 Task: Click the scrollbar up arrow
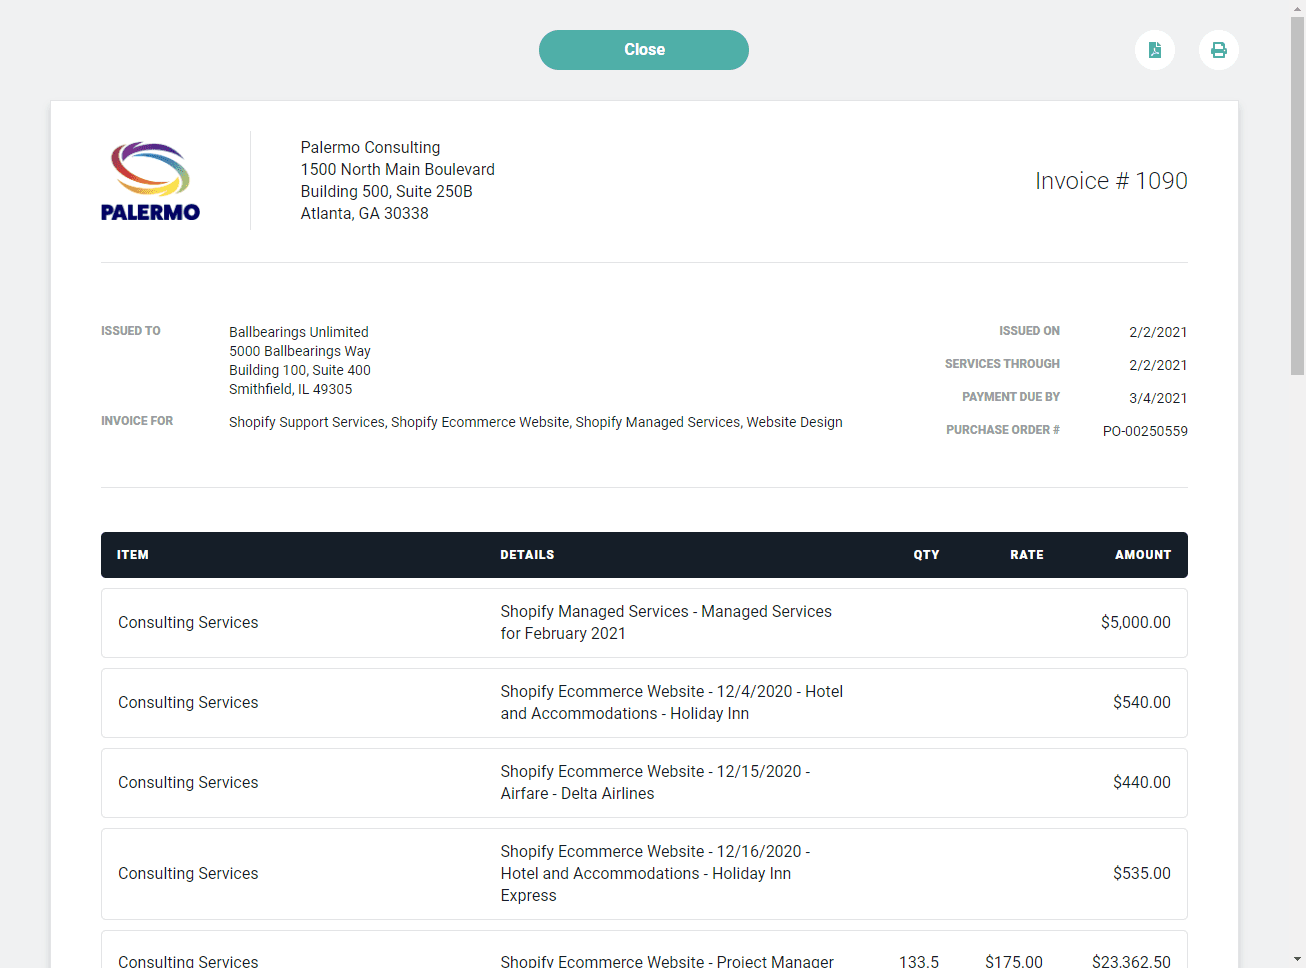(x=1297, y=8)
